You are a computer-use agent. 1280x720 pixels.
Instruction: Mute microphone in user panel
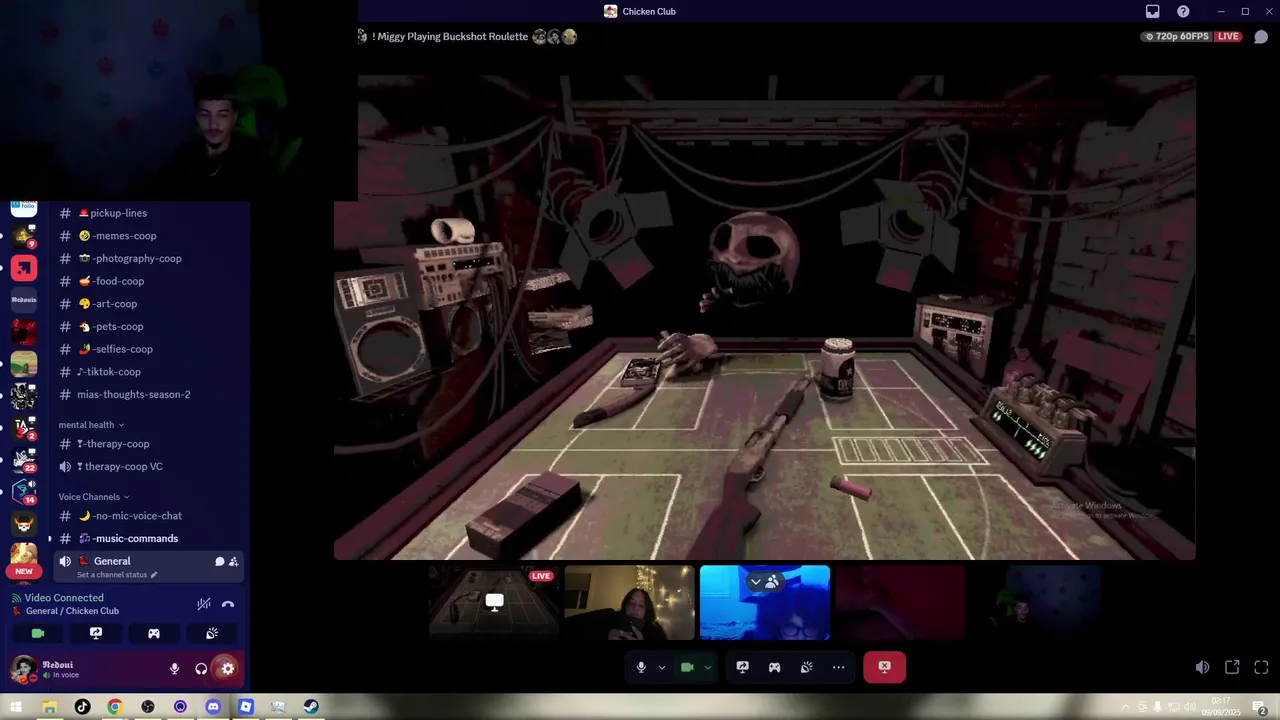pyautogui.click(x=174, y=669)
